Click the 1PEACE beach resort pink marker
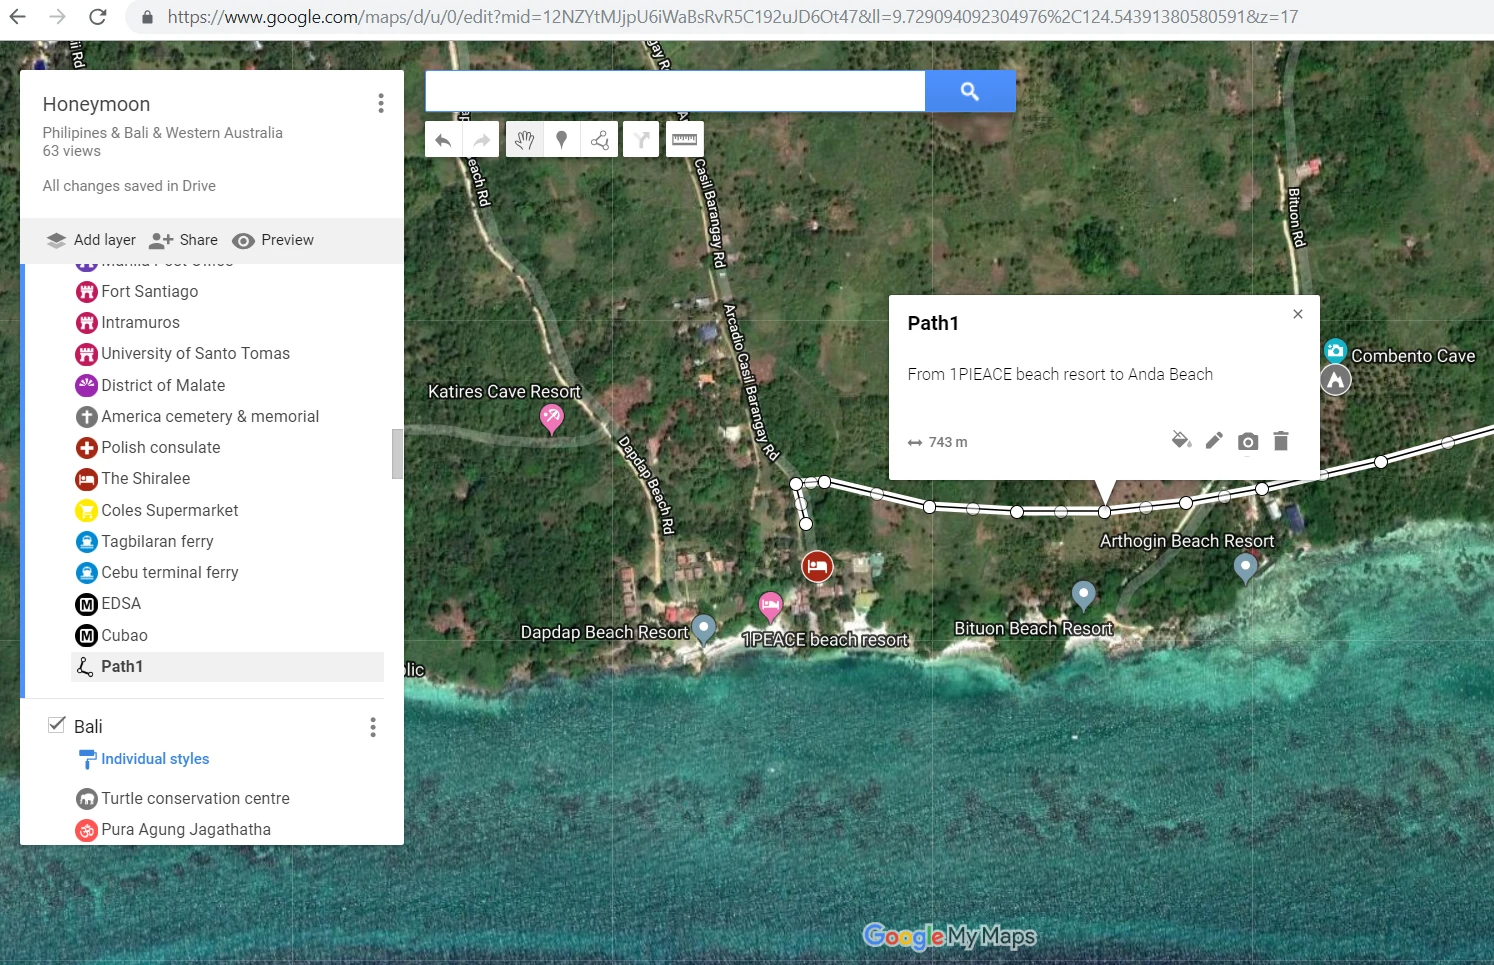This screenshot has height=965, width=1494. coord(770,606)
